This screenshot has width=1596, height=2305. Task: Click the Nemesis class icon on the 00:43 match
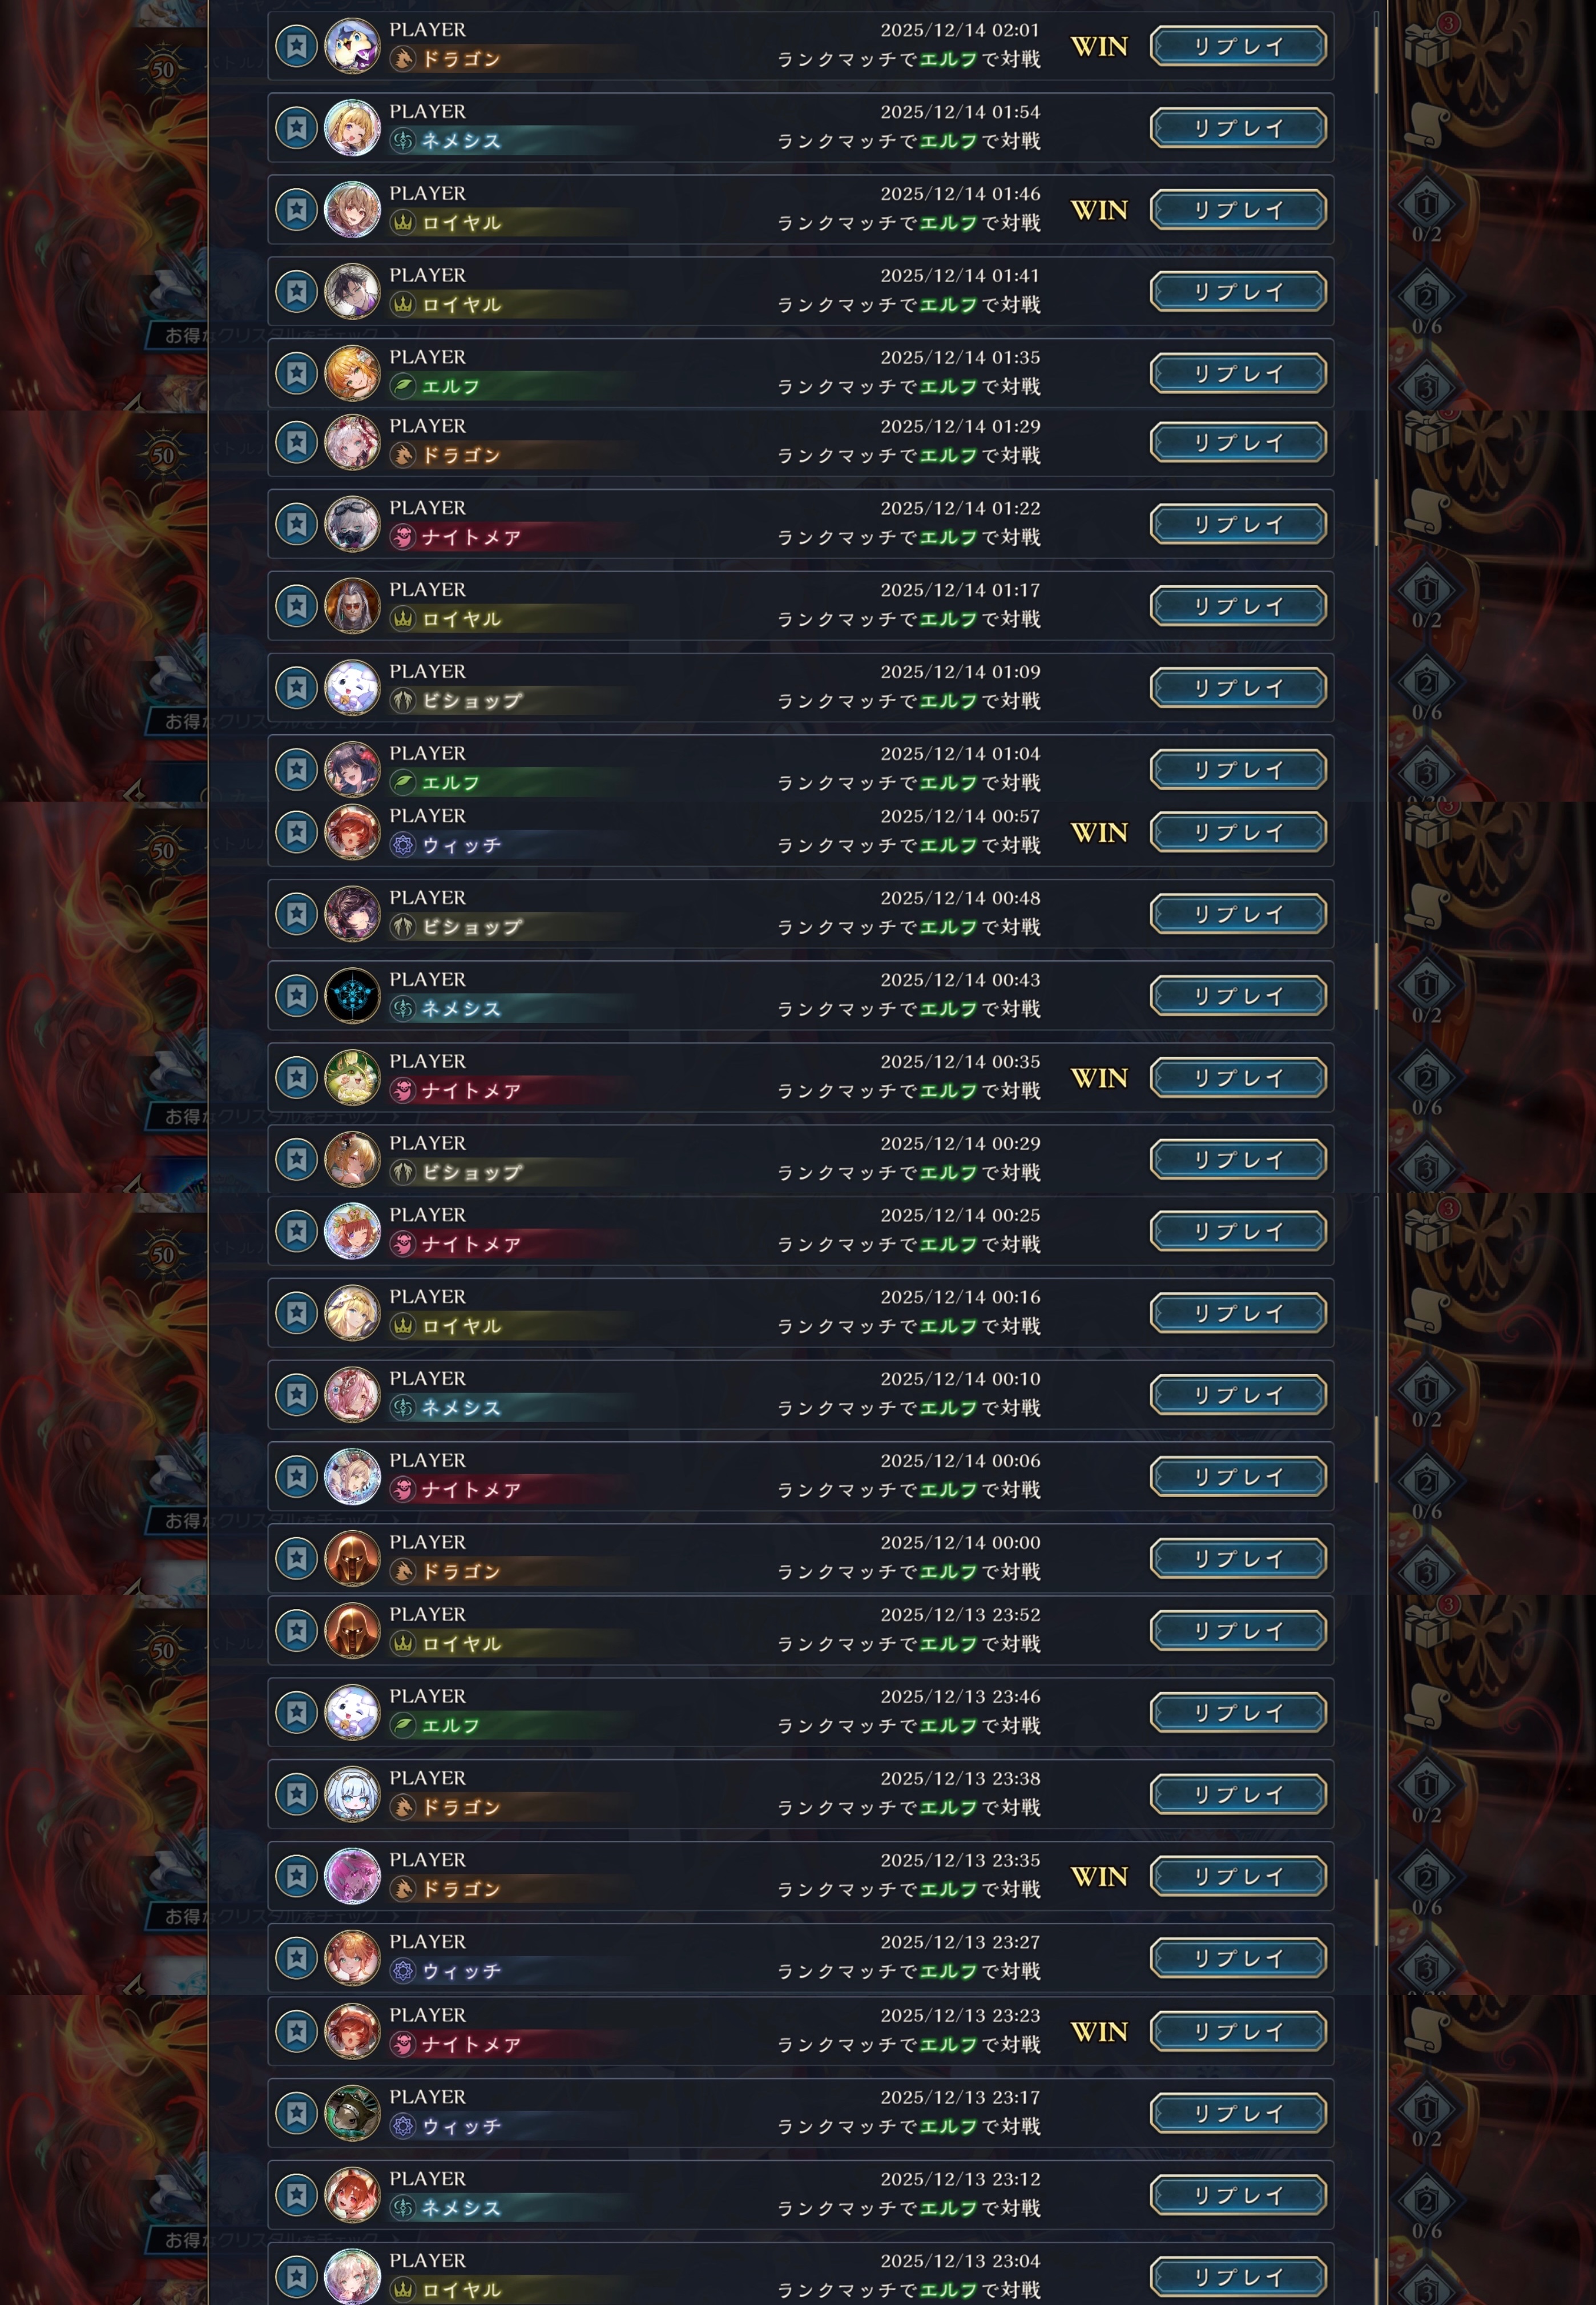click(403, 1009)
